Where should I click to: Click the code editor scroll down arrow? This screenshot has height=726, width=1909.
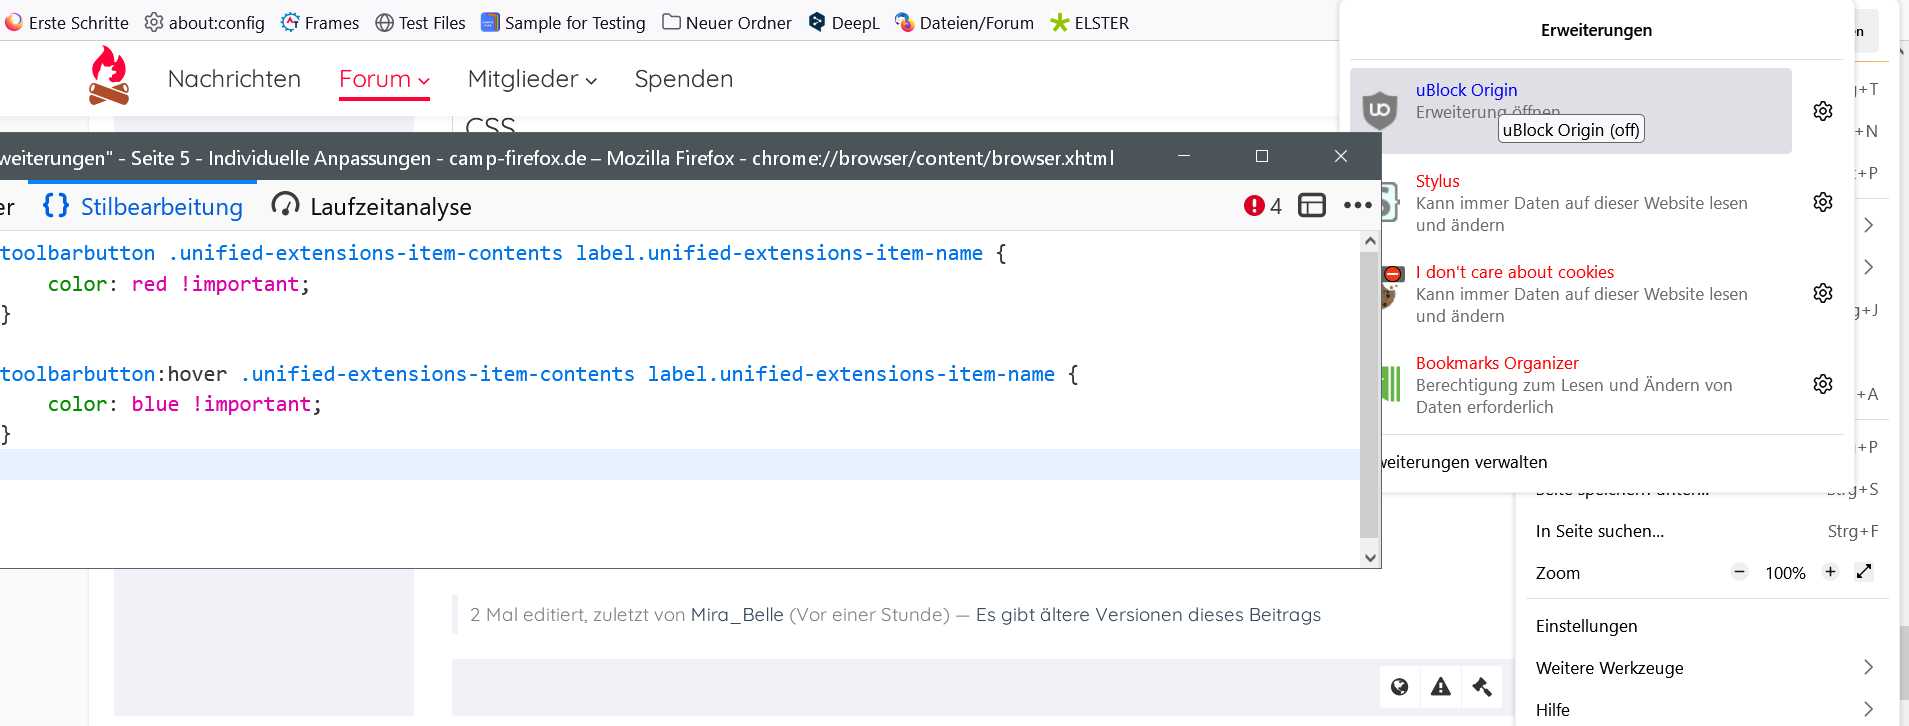[1370, 558]
